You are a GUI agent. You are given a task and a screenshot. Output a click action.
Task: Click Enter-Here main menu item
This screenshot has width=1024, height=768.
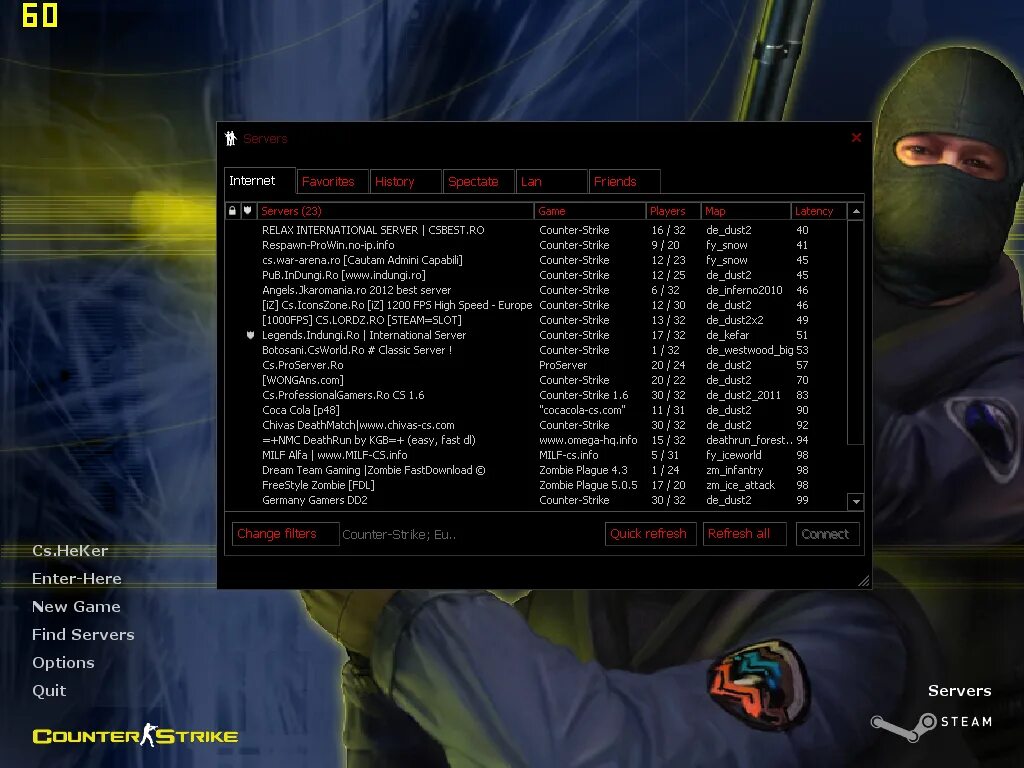point(76,579)
